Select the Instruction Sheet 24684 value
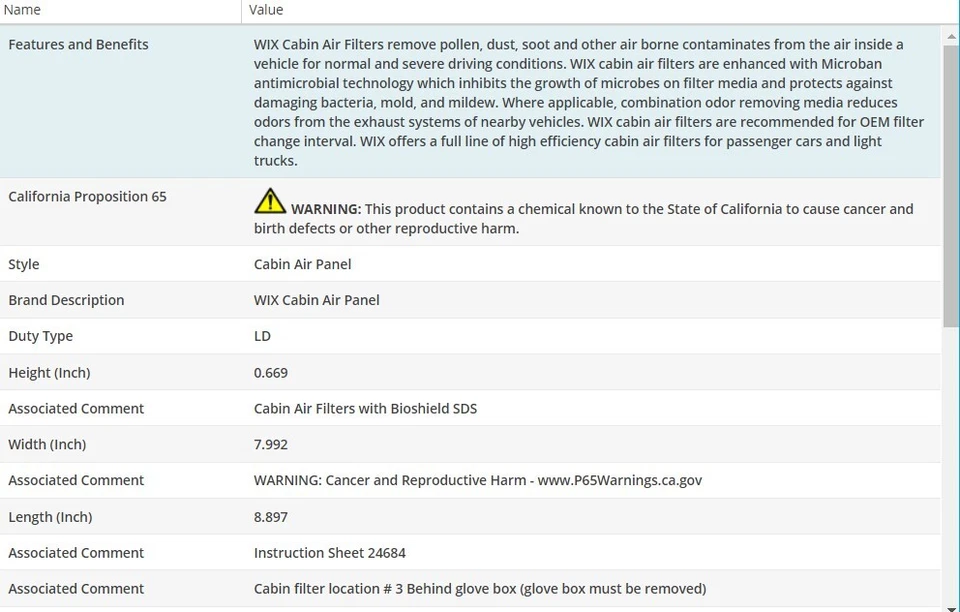The image size is (960, 612). click(x=329, y=553)
